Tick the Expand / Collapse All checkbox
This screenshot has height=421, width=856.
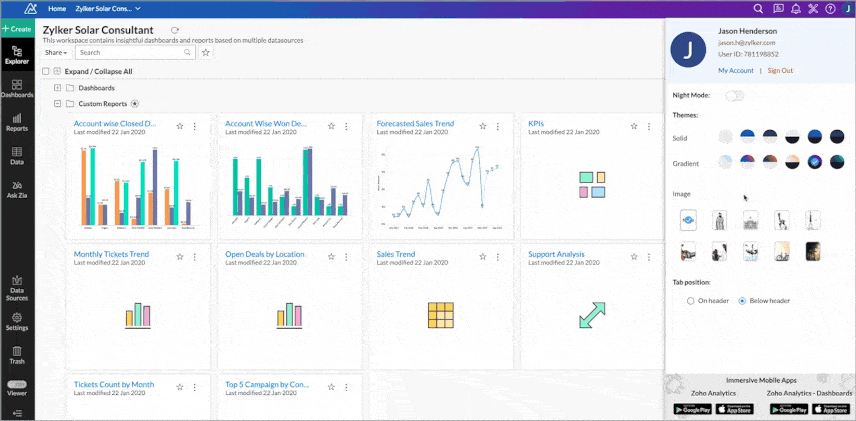(45, 72)
